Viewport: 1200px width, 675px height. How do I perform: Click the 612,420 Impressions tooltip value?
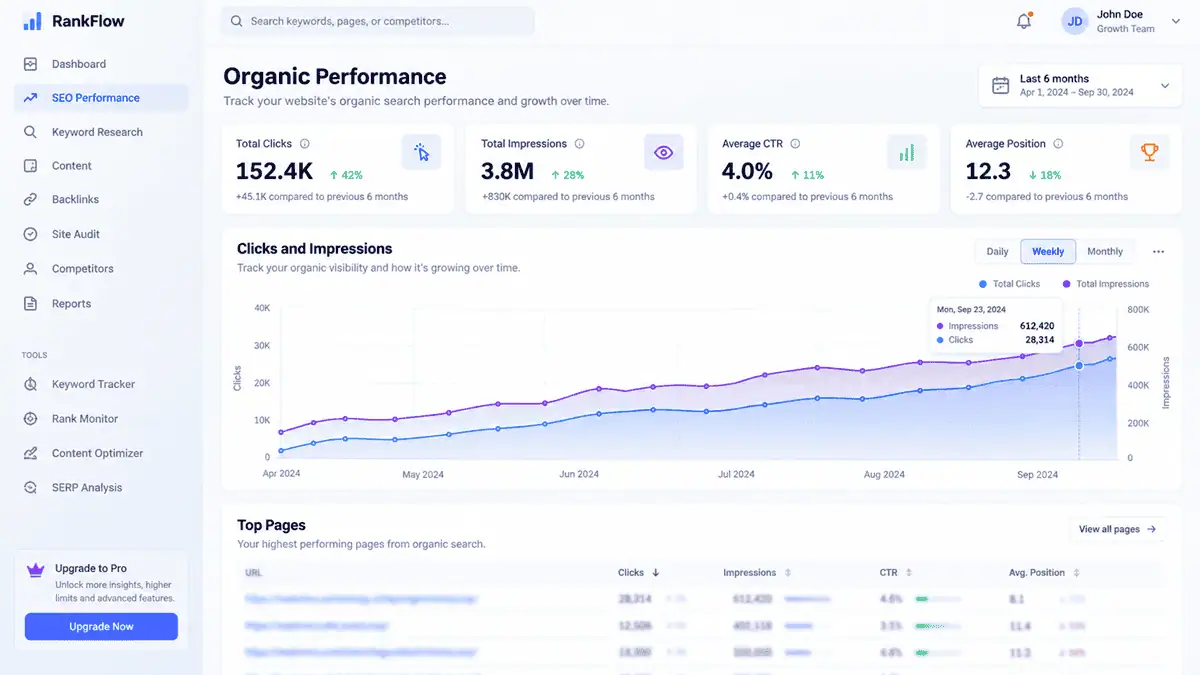pyautogui.click(x=1037, y=326)
